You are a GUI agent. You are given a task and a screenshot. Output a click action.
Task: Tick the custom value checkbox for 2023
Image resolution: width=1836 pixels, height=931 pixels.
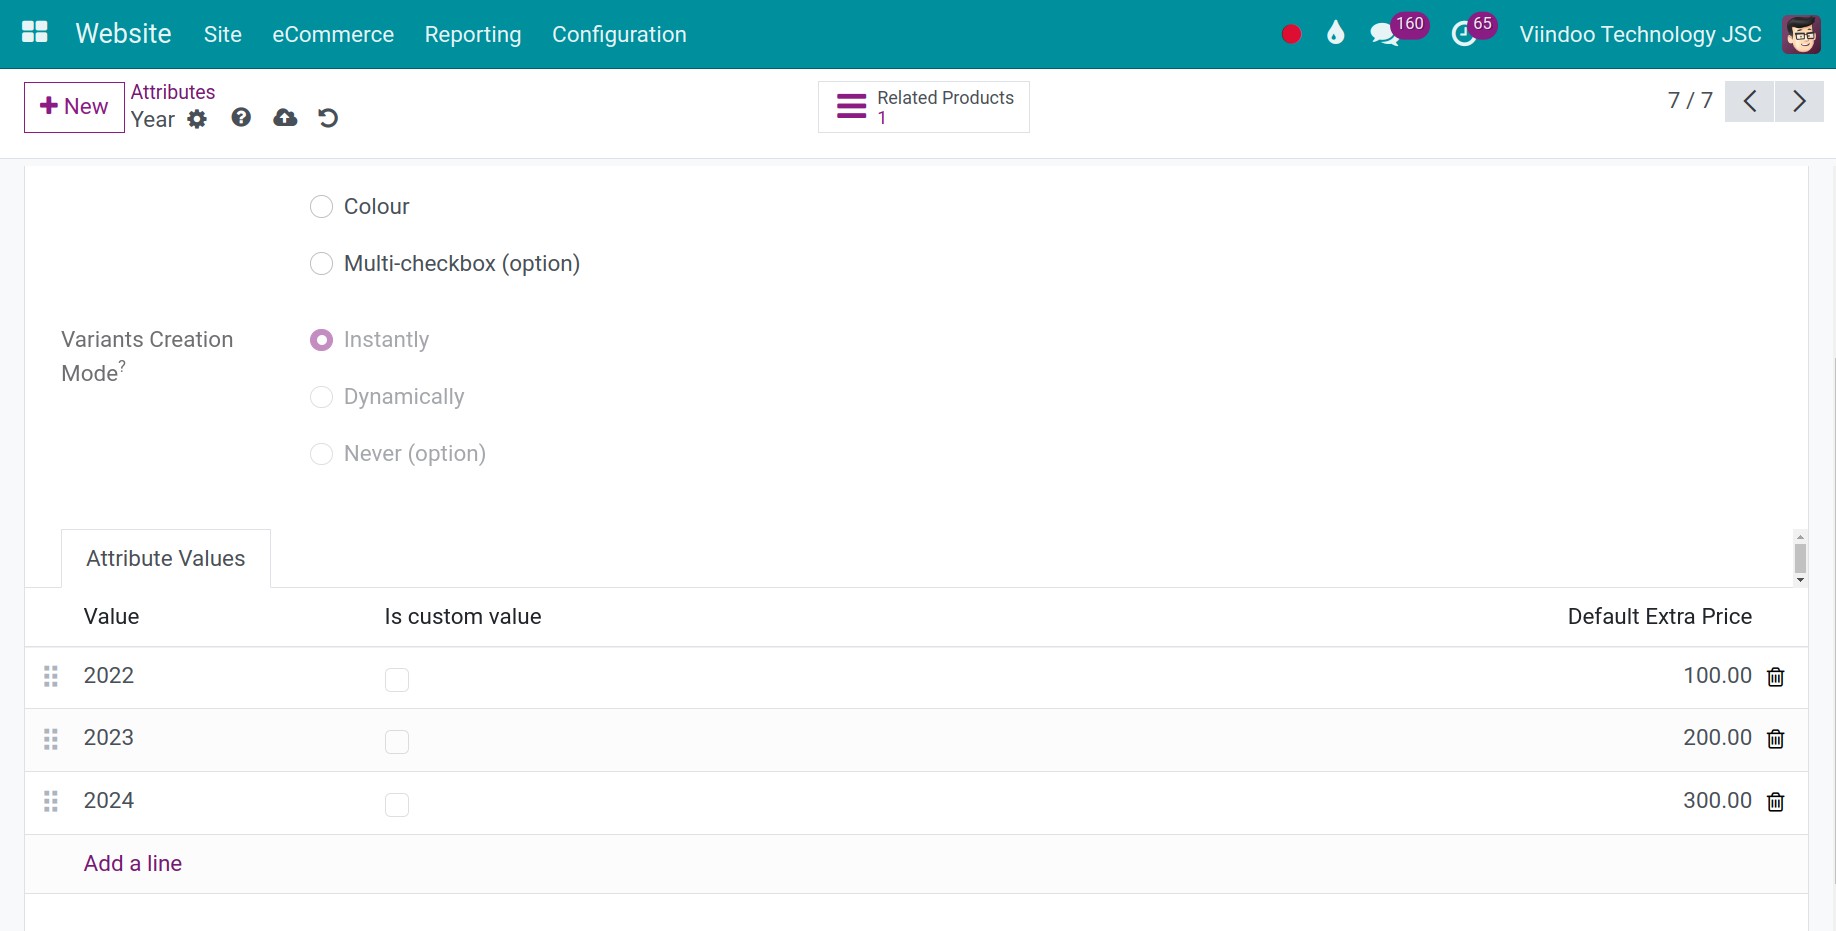tap(397, 742)
